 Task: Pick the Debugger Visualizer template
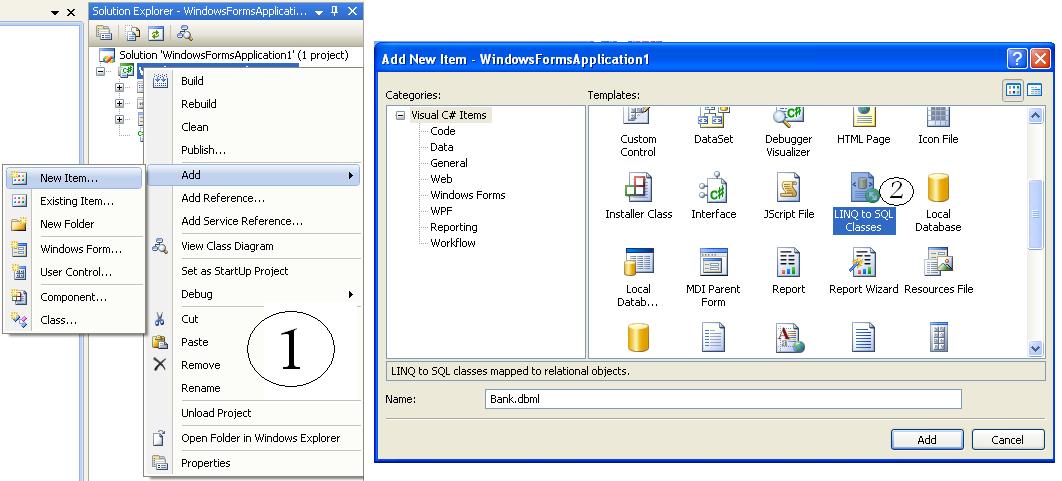click(788, 133)
